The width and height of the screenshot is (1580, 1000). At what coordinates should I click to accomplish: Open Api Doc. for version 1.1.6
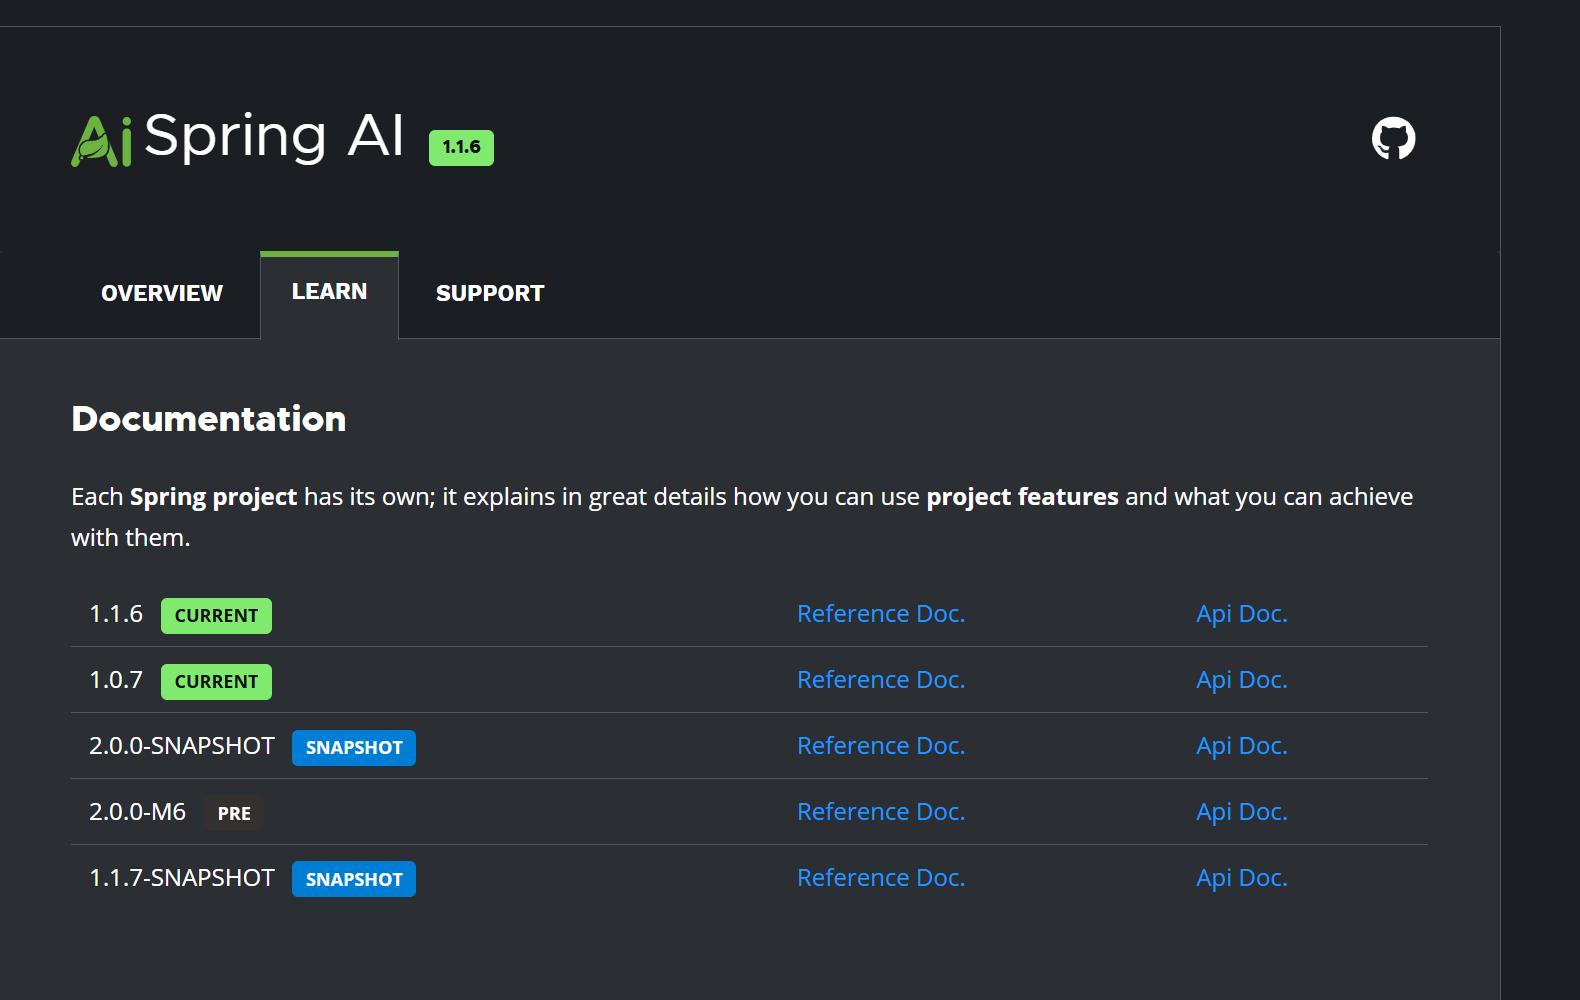tap(1242, 614)
